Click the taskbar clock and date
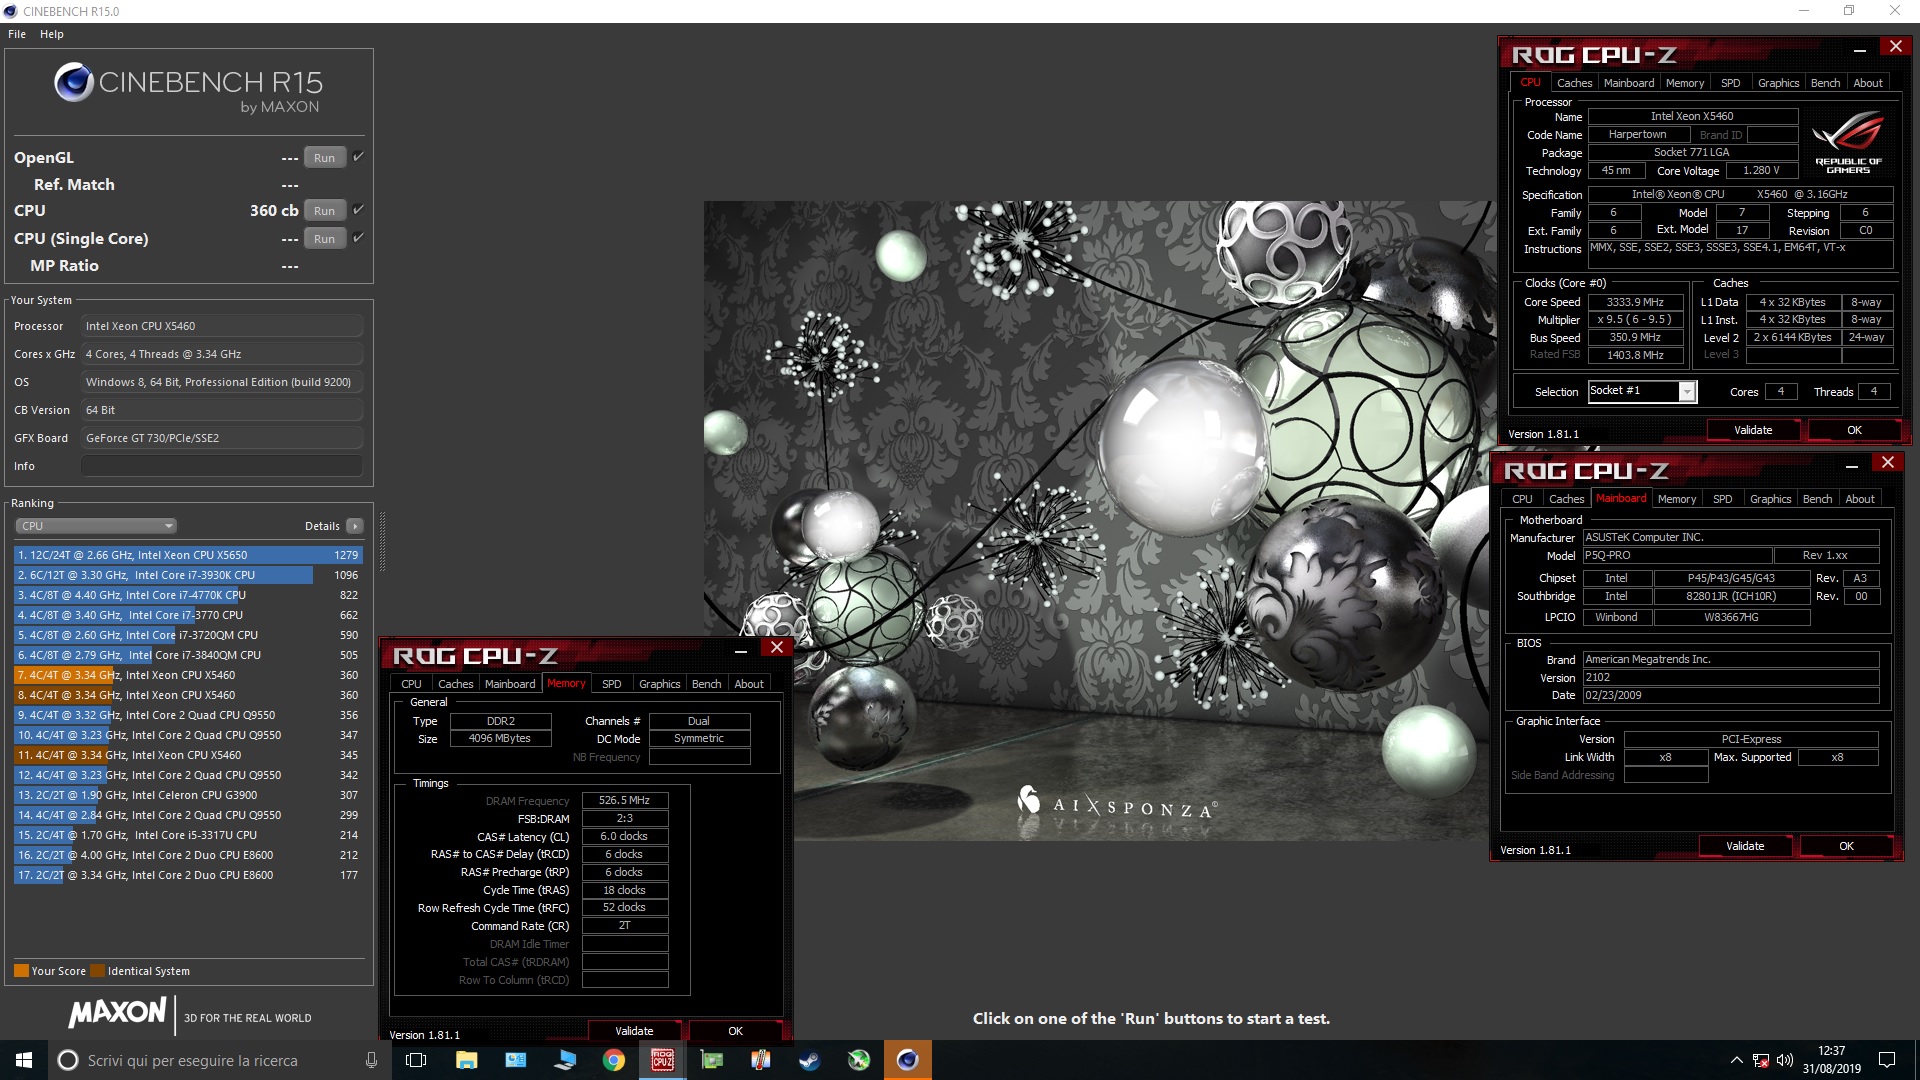This screenshot has width=1920, height=1080. [x=1832, y=1060]
